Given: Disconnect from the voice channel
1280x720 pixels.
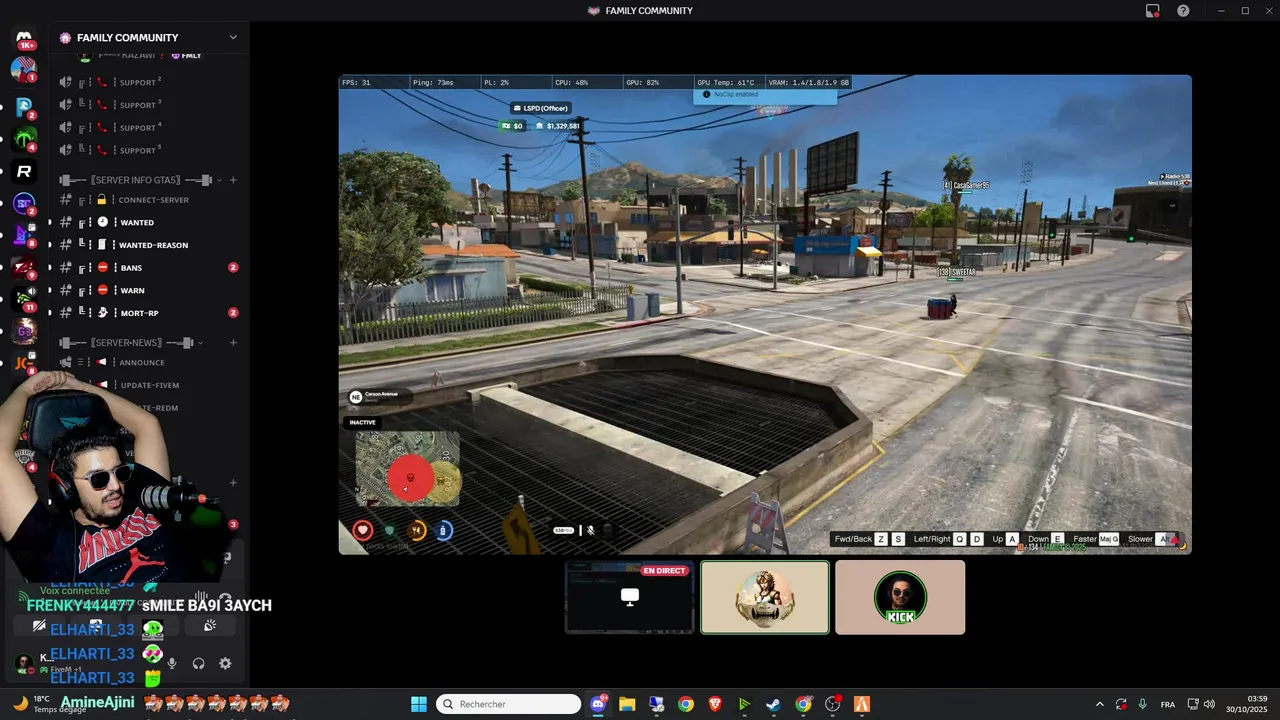Looking at the screenshot, I should coord(225,598).
